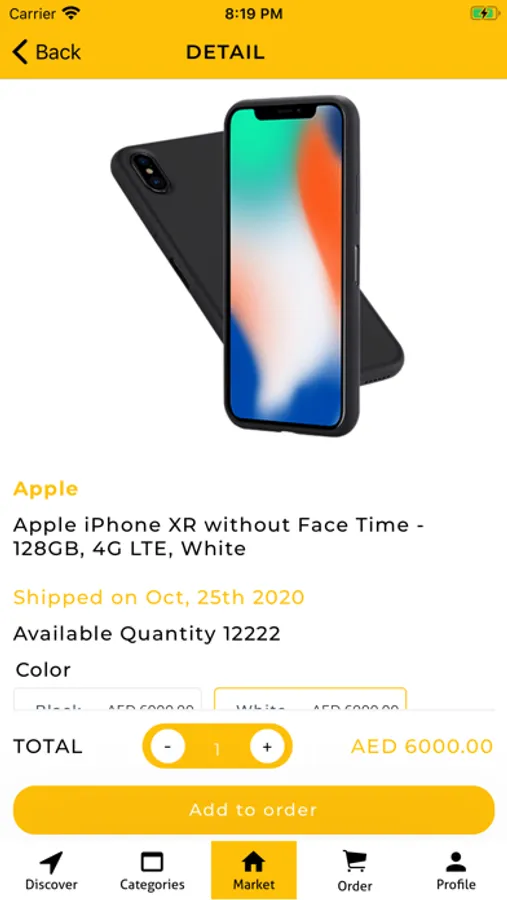Viewport: 507px width, 900px height.
Task: Tap the AED 6000.00 total price
Action: tap(421, 746)
